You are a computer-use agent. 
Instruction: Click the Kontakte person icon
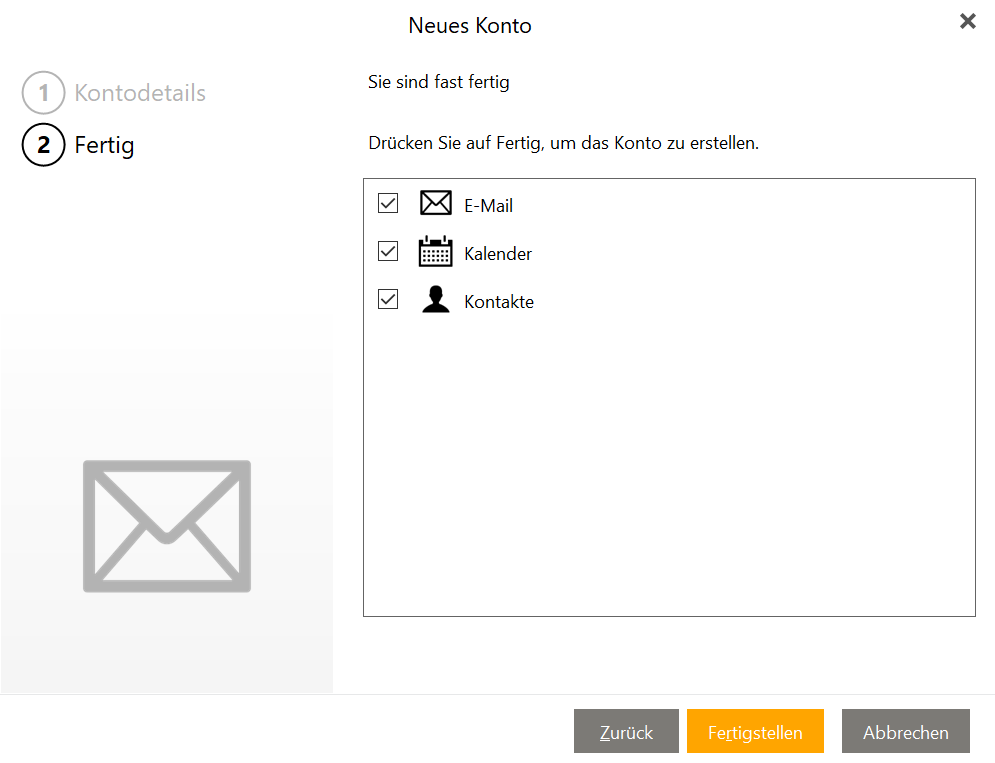435,299
